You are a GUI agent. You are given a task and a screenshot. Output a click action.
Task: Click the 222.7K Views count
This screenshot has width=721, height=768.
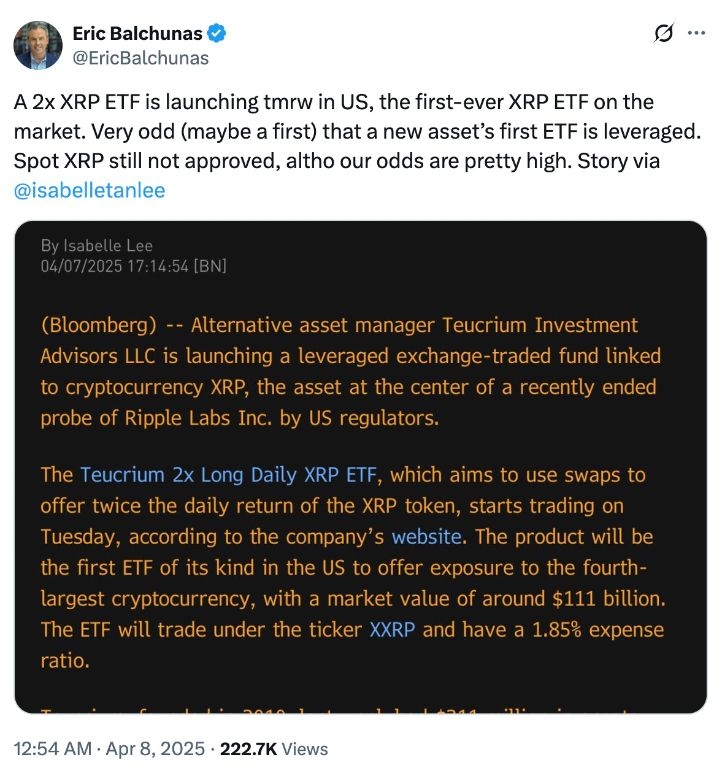coord(274,748)
